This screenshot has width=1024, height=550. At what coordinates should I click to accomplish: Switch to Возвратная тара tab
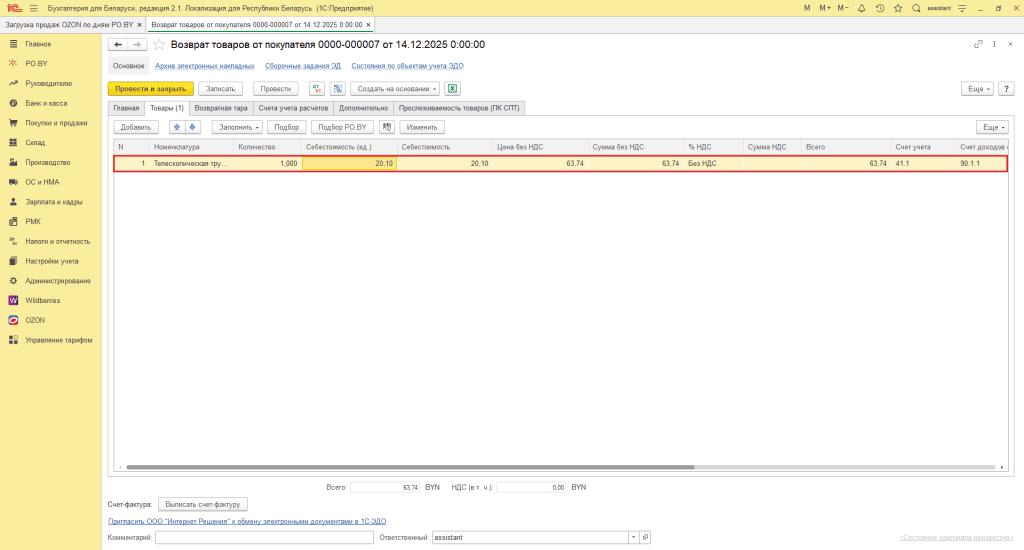coord(221,108)
